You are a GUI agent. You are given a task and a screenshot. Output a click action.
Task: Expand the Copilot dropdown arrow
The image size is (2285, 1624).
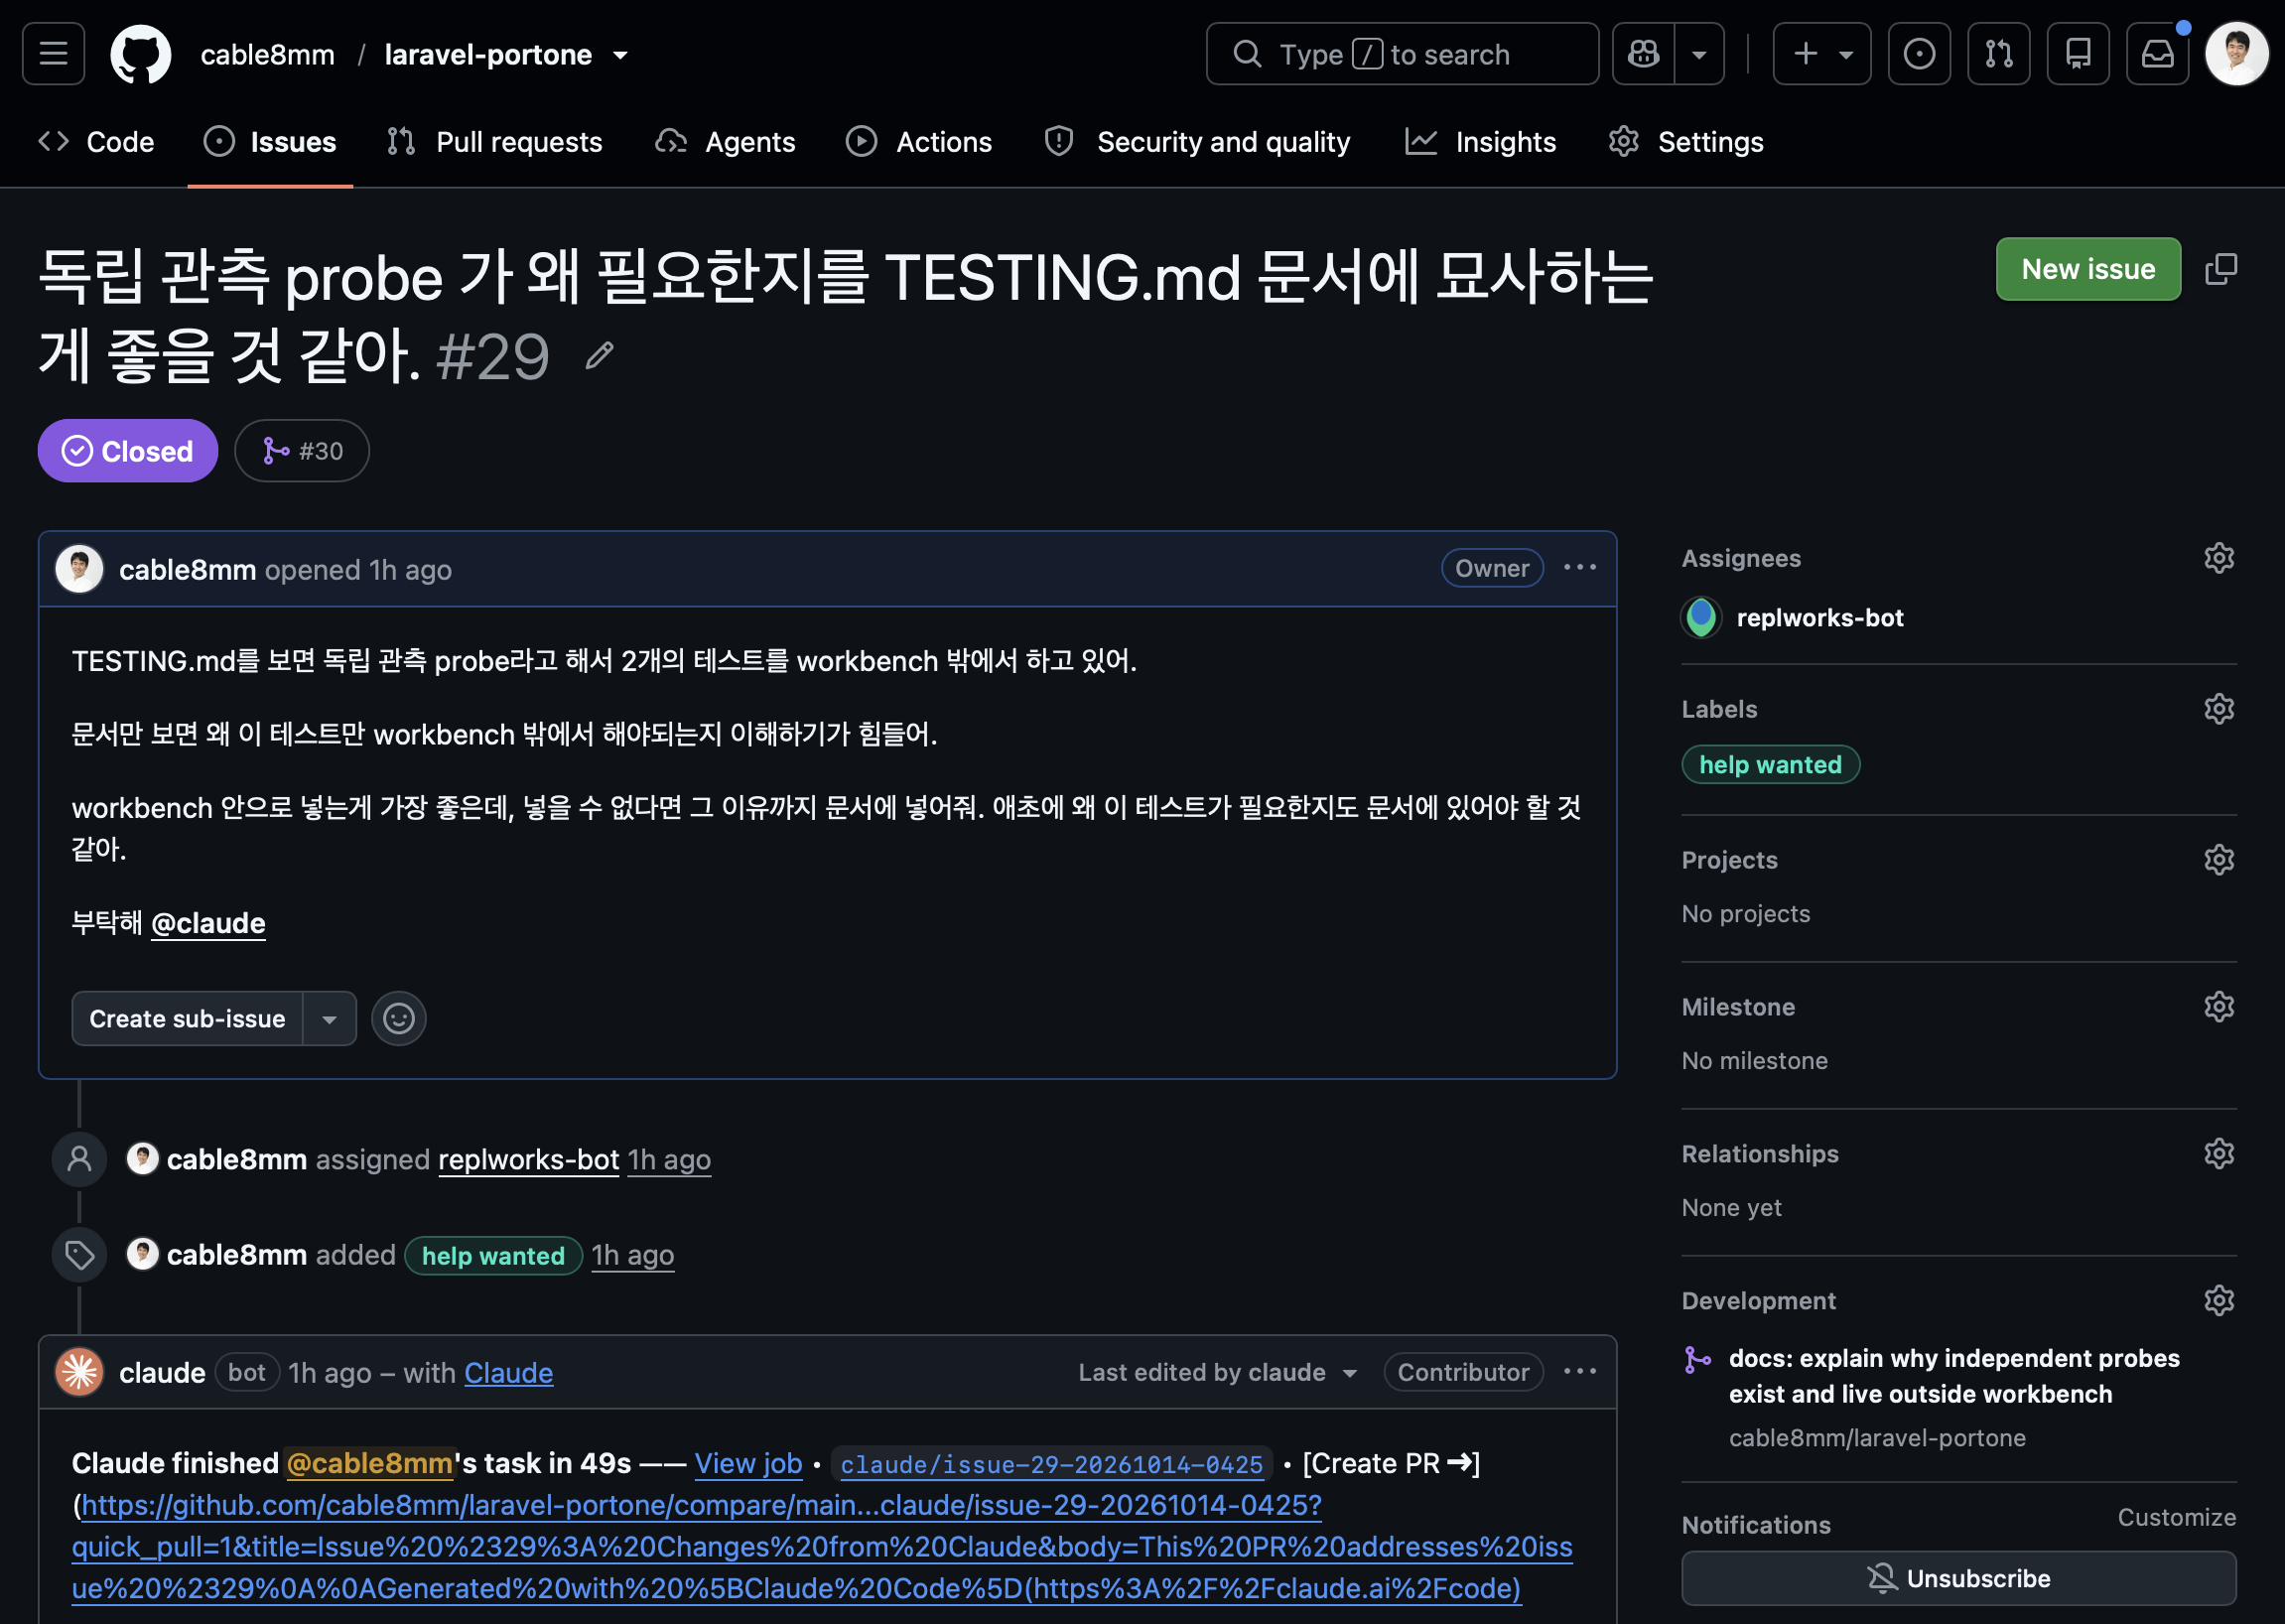pyautogui.click(x=1699, y=54)
